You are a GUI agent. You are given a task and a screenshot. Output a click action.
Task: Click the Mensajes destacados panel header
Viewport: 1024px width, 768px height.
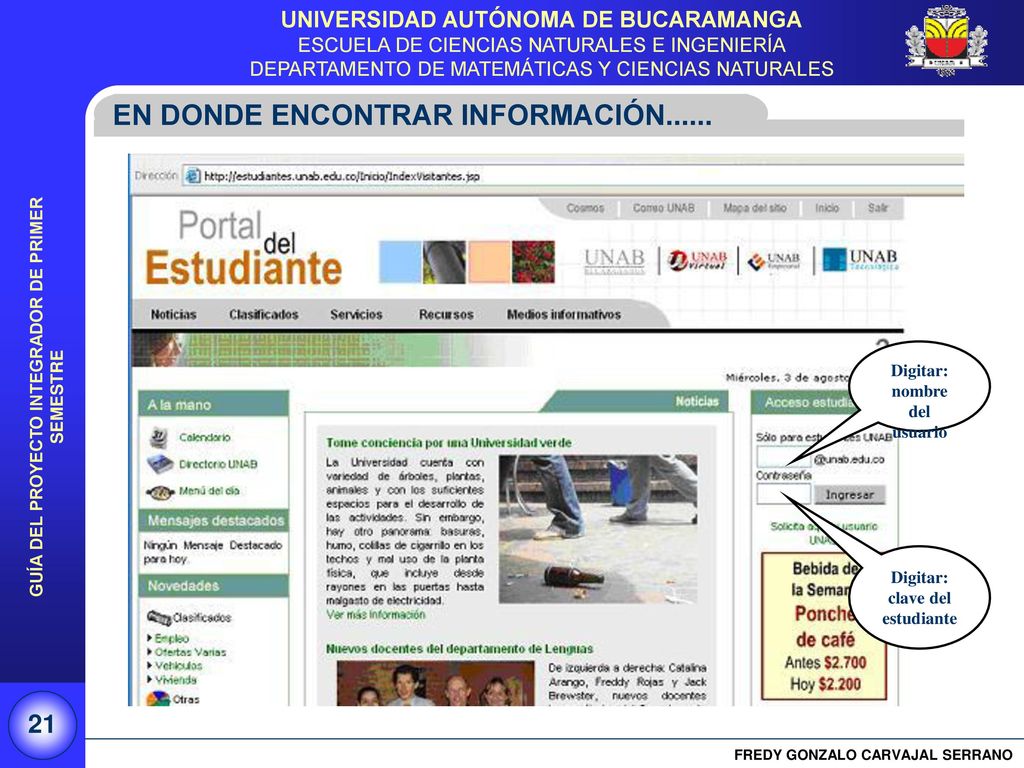pos(214,520)
